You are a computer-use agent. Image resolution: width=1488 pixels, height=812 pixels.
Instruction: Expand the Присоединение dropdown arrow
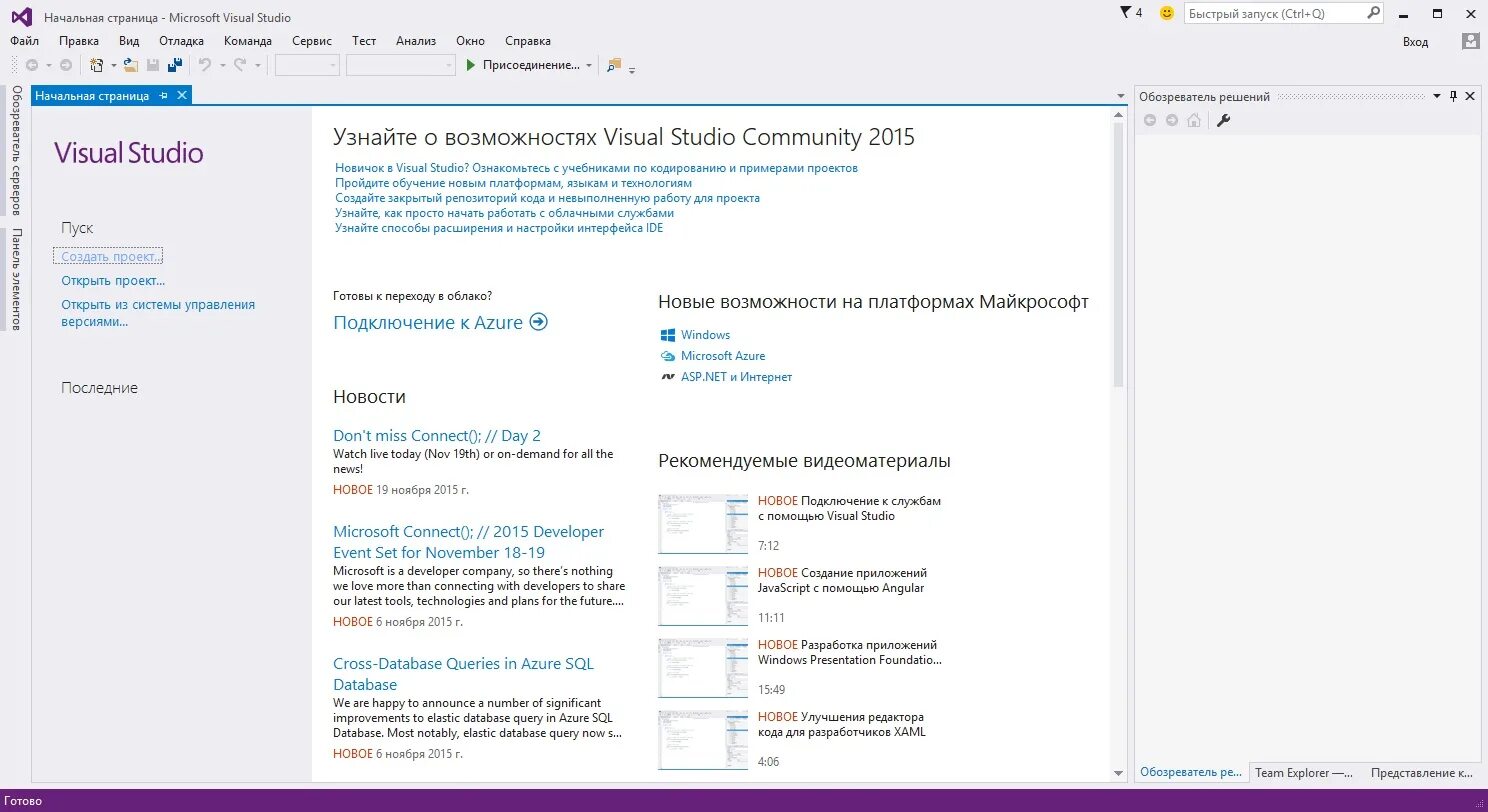(589, 65)
